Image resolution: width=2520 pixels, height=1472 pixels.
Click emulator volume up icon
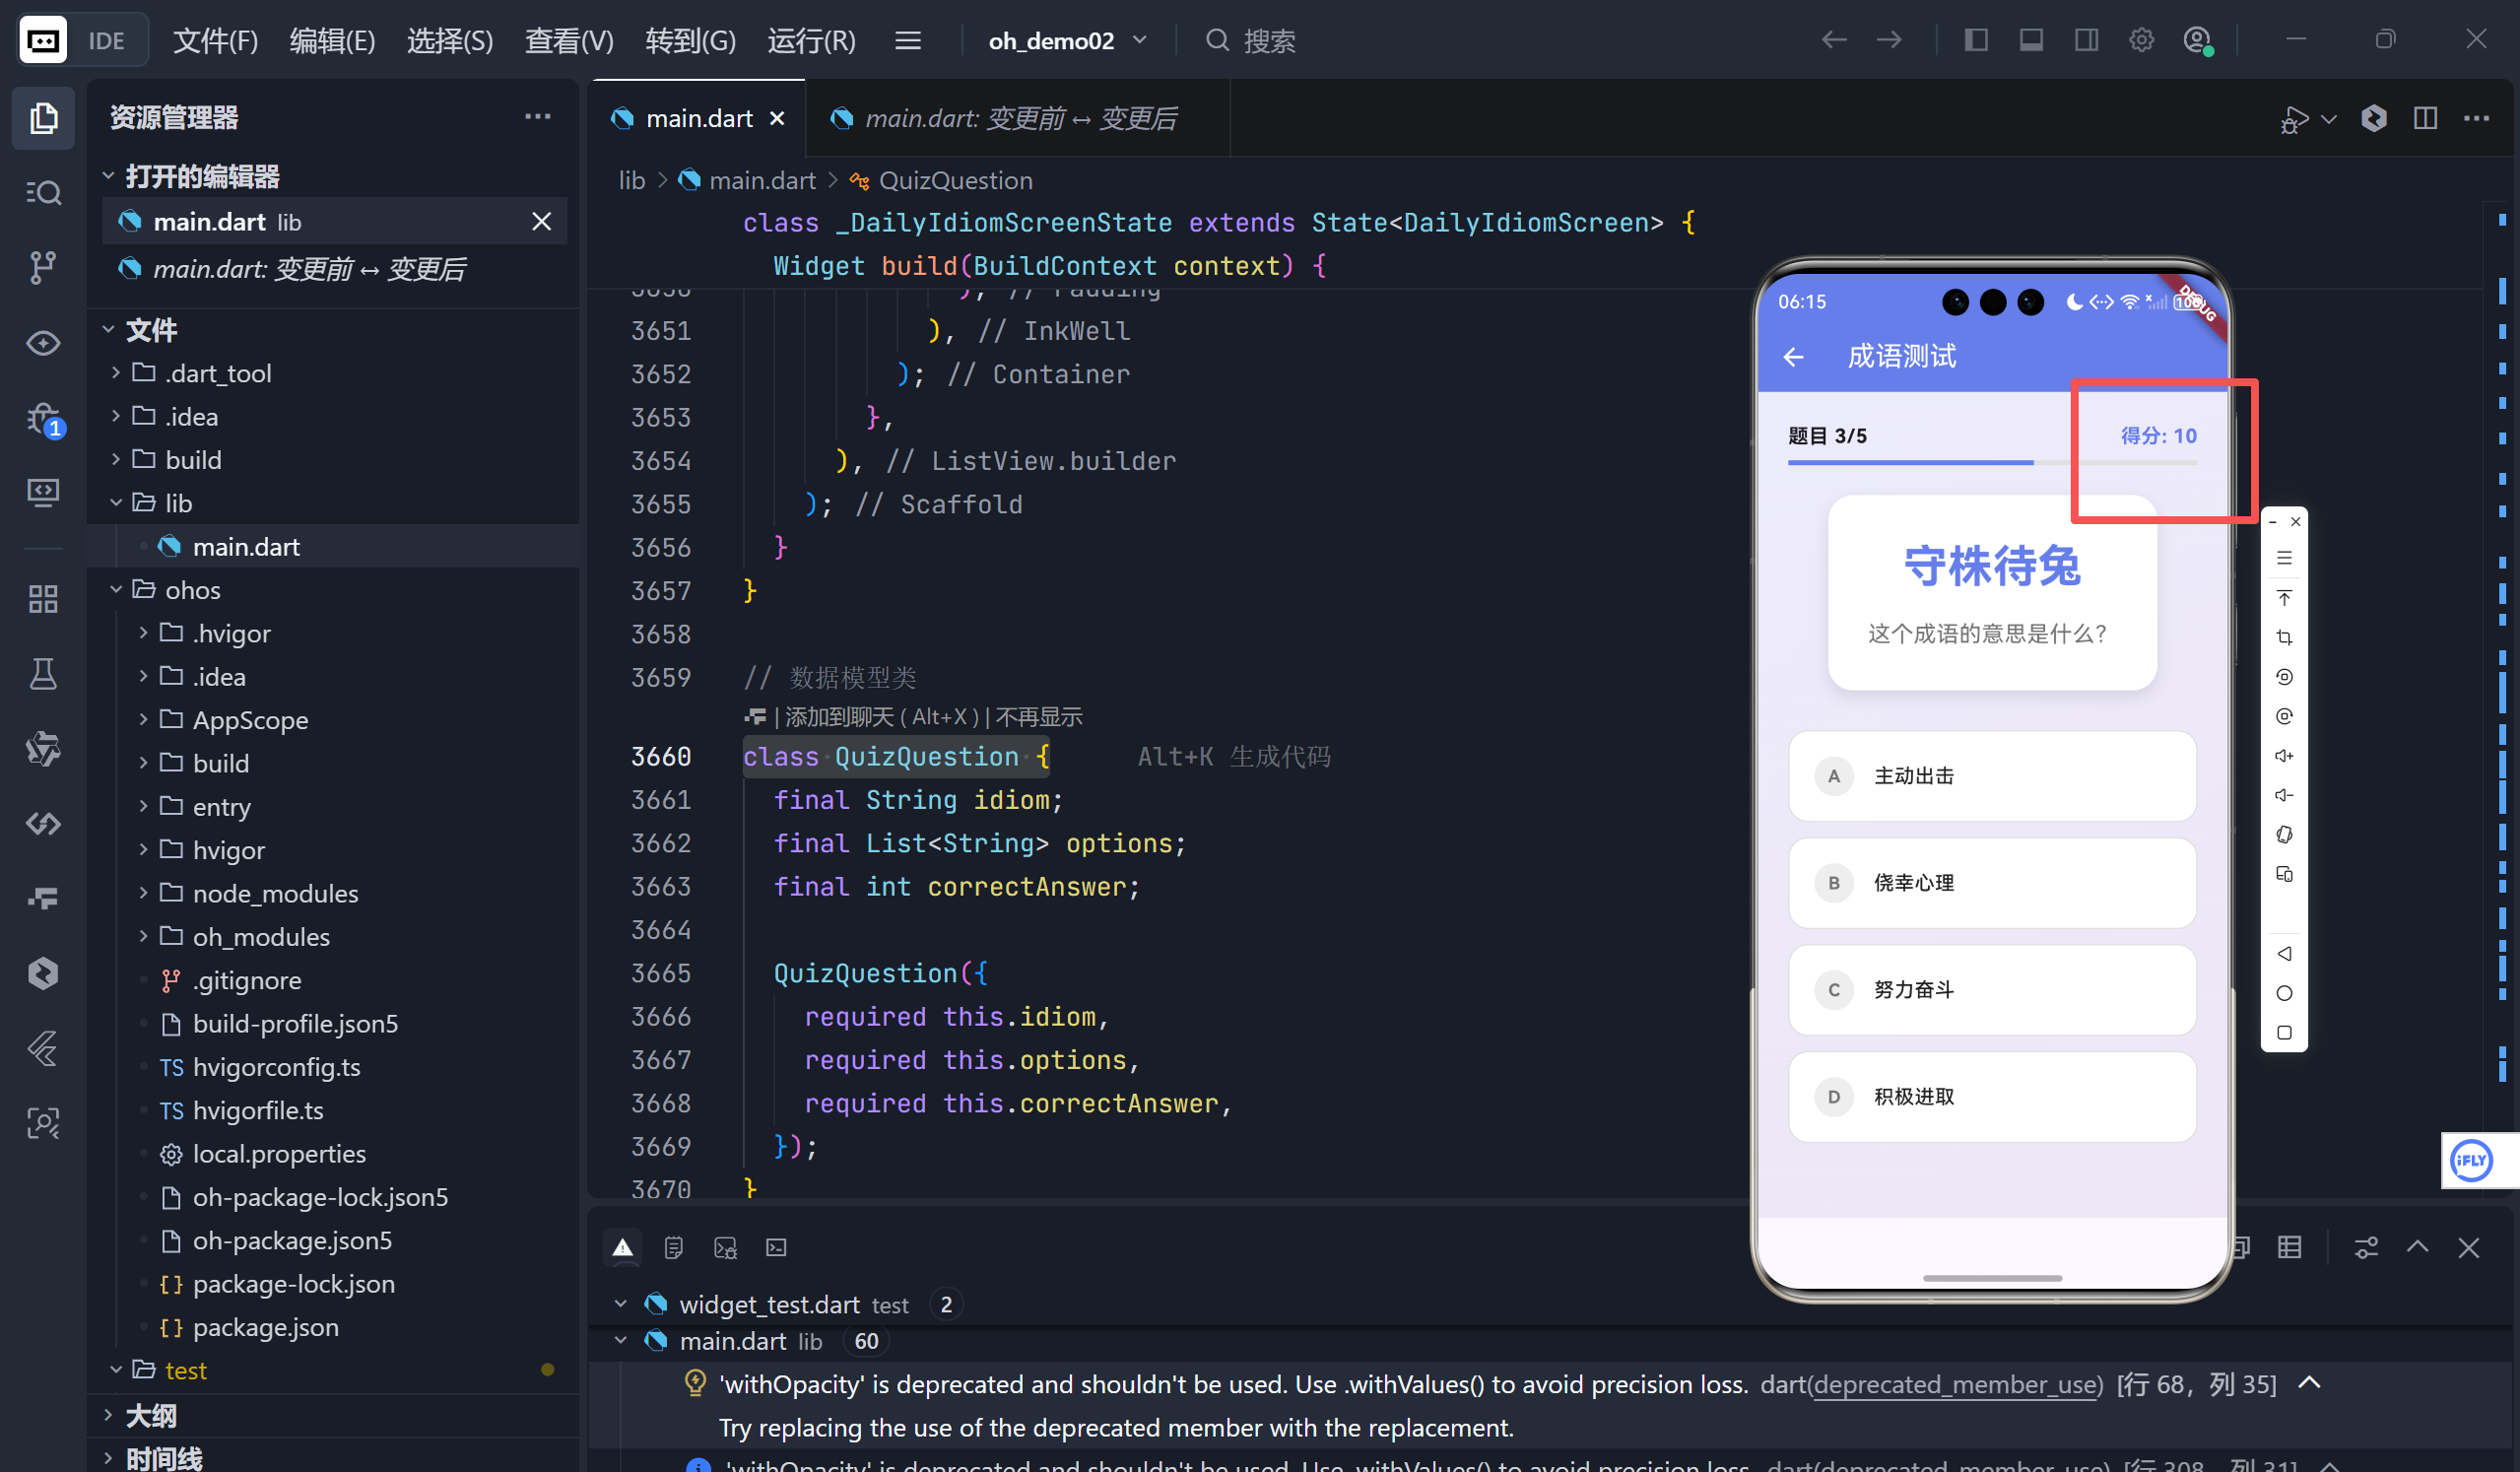[2284, 756]
